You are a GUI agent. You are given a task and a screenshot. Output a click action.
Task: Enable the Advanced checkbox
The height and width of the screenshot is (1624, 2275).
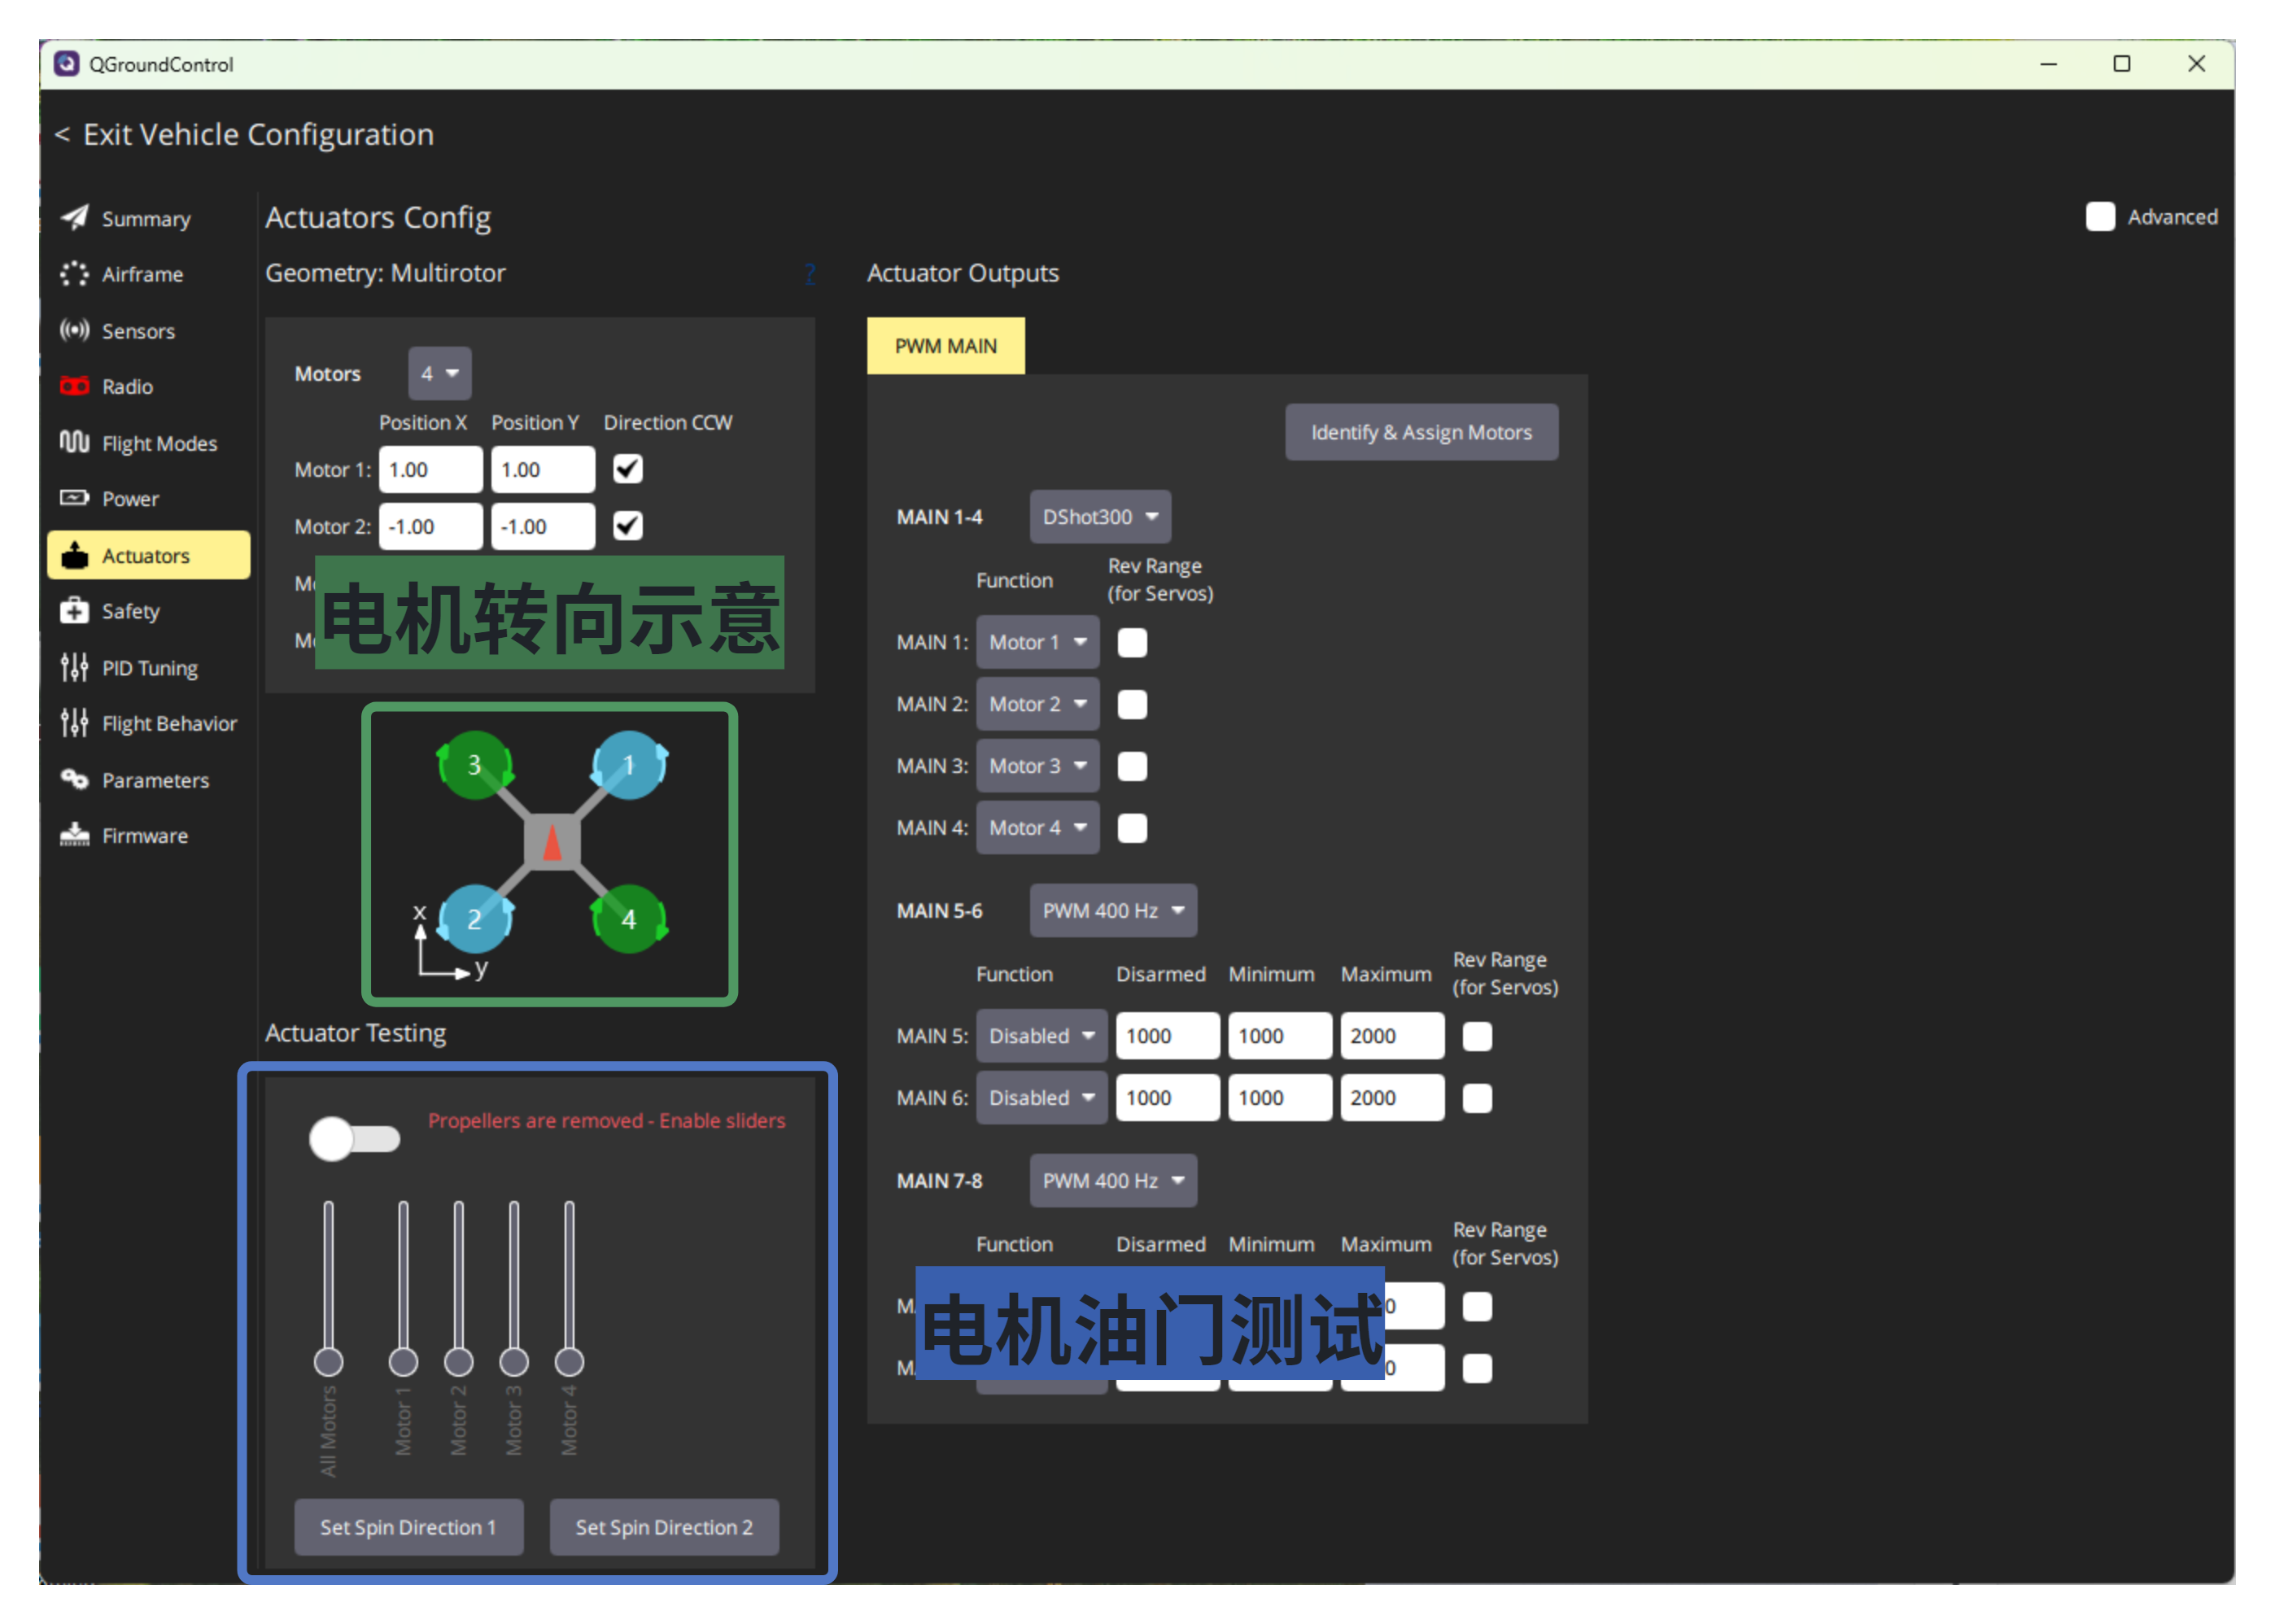(2100, 217)
